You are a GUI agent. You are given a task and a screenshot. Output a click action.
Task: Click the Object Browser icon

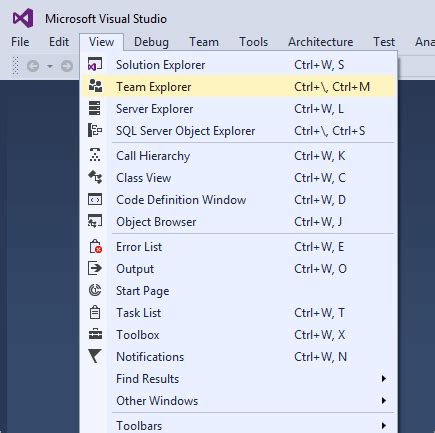point(95,221)
